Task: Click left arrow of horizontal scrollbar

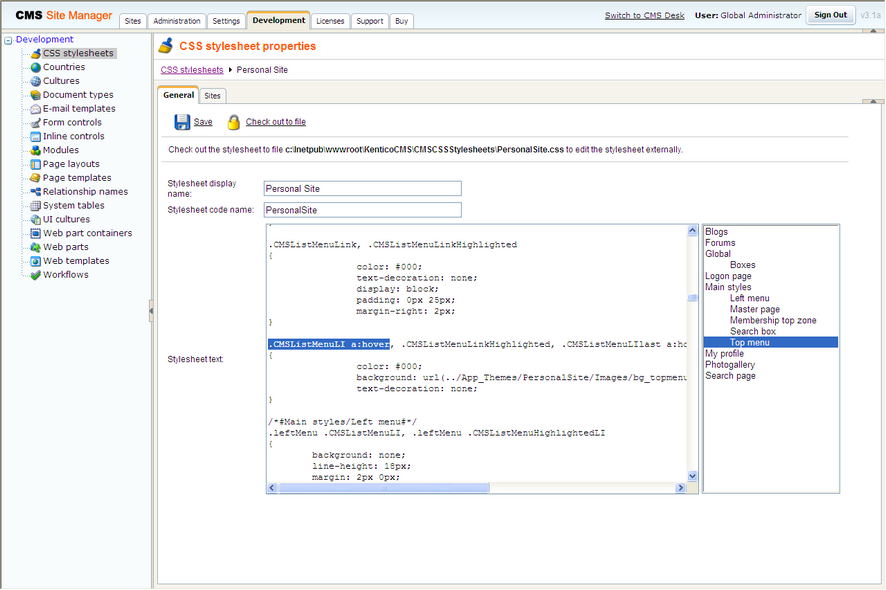Action: coord(272,488)
